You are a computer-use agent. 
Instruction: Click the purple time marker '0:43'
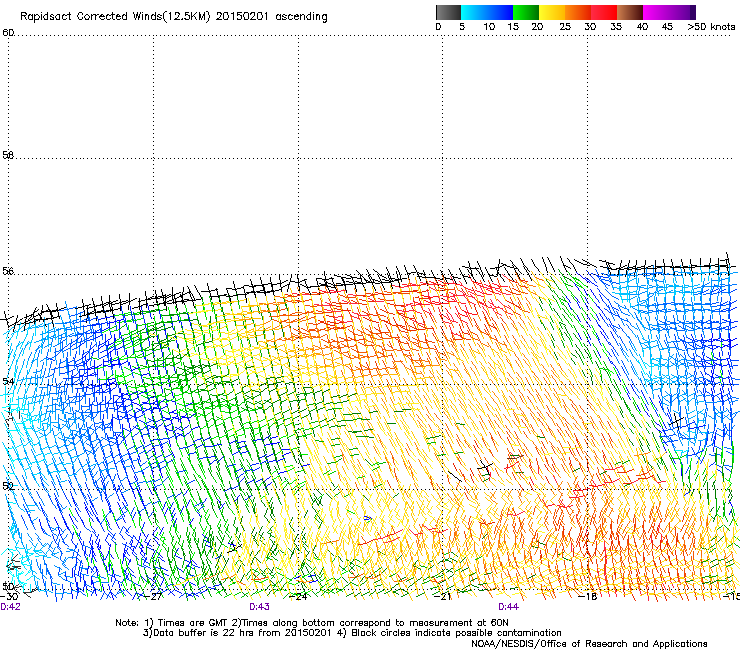click(x=260, y=607)
